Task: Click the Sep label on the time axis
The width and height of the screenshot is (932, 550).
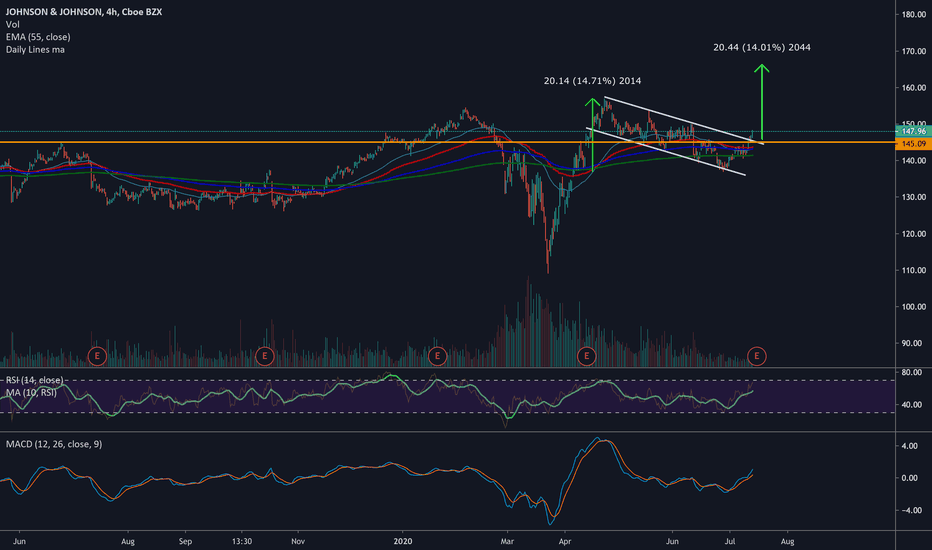Action: 185,541
